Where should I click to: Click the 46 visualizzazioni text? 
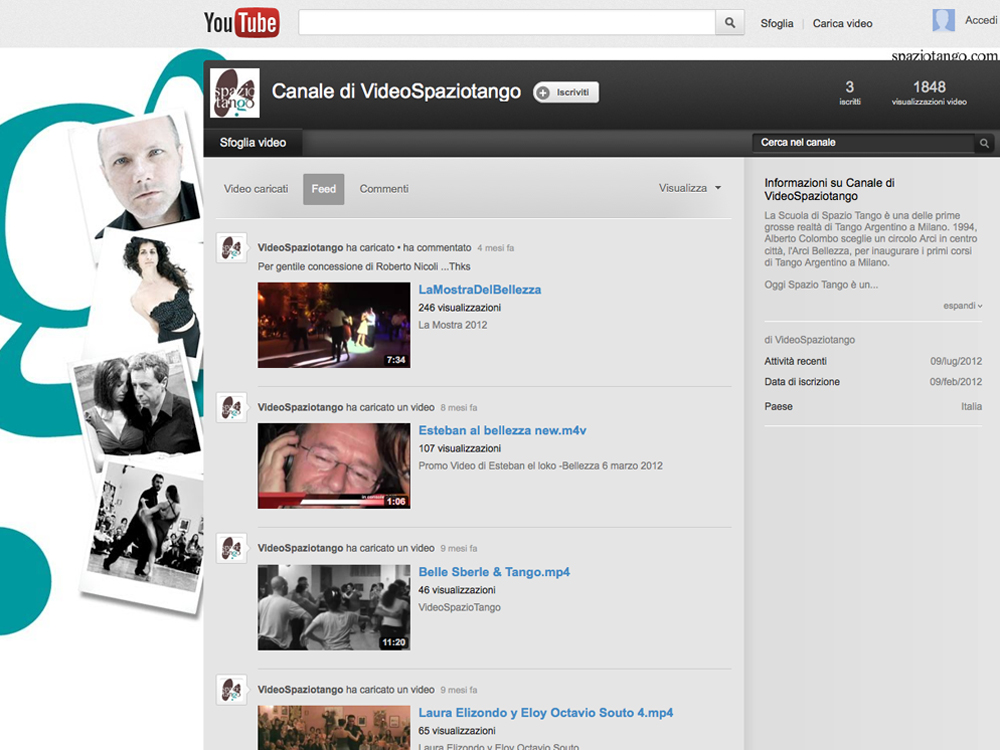click(457, 590)
